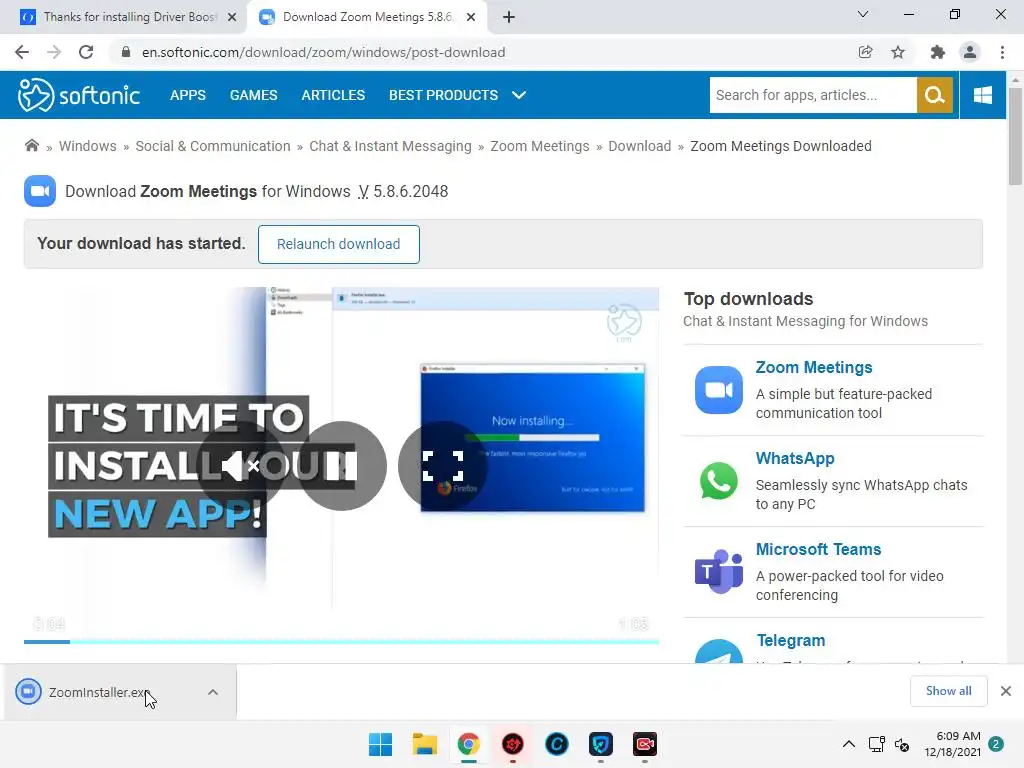The image size is (1024, 768).
Task: Open File Explorer from taskbar
Action: [424, 744]
